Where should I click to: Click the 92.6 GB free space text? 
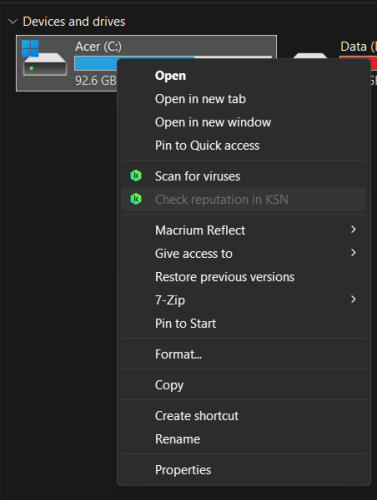tap(96, 80)
